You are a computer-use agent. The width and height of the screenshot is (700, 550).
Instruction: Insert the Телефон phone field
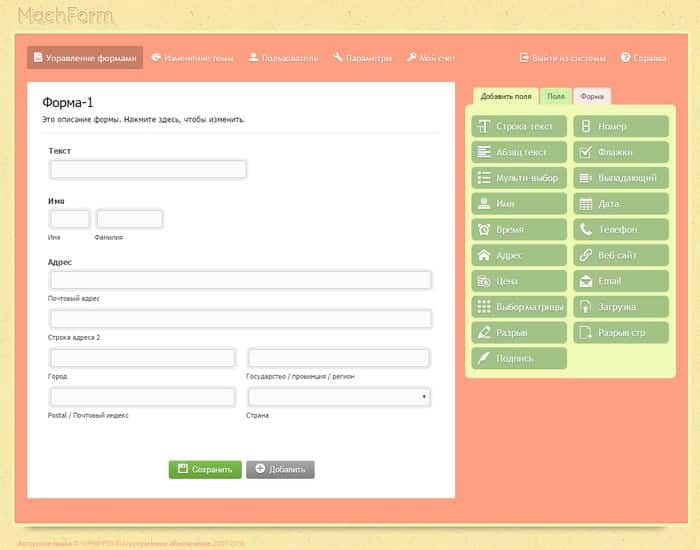coord(621,229)
